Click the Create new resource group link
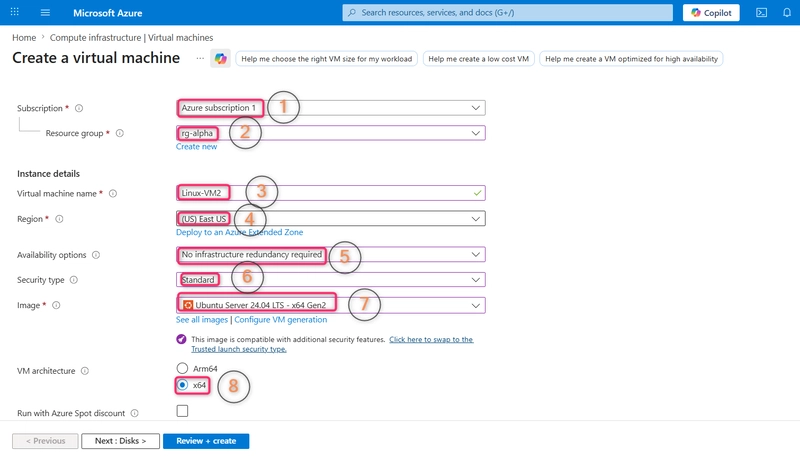Screen dimensions: 800x459 (x=196, y=146)
